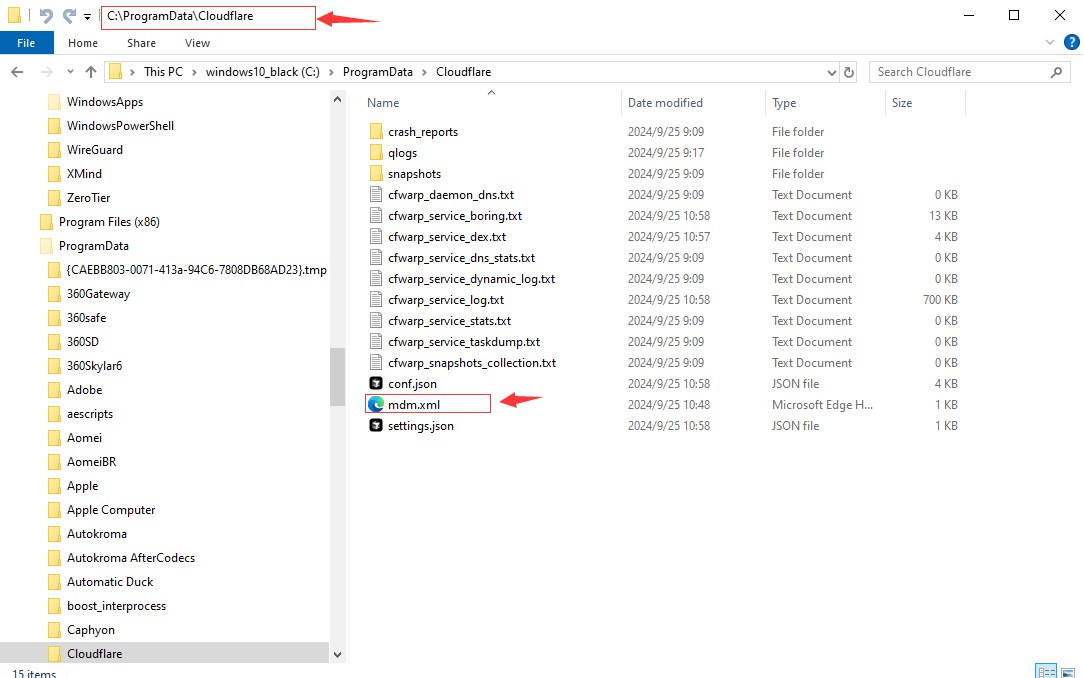Switch to details view button

[x=1046, y=671]
